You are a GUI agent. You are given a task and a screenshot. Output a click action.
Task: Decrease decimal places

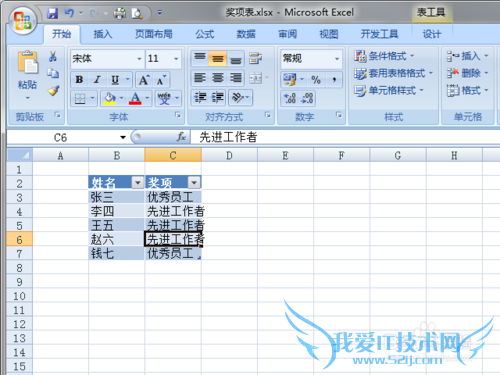pyautogui.click(x=307, y=98)
